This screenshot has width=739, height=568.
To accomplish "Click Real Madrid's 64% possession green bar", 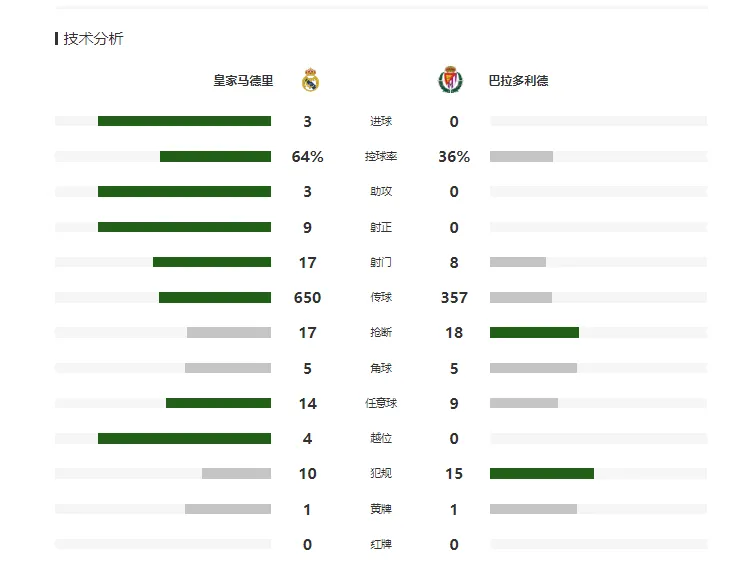I will (215, 156).
